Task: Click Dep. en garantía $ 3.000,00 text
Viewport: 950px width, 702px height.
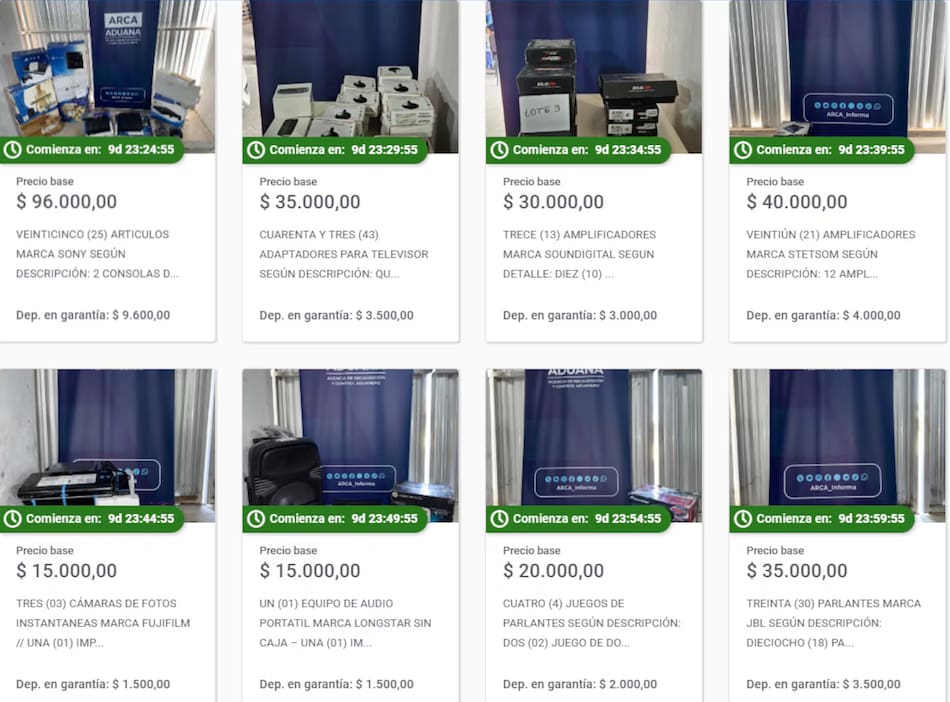Action: tap(580, 315)
